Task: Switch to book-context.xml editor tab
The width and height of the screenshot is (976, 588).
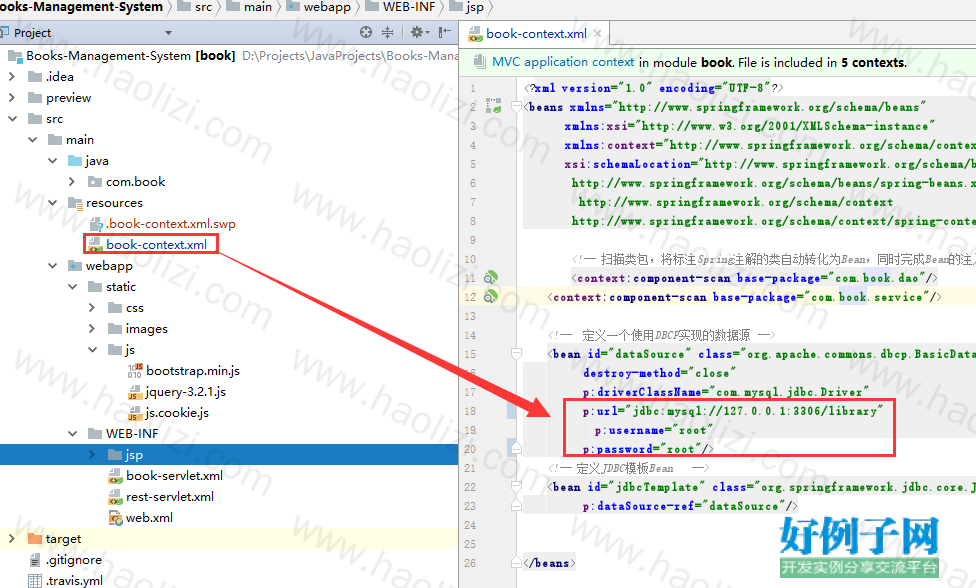Action: (x=536, y=34)
